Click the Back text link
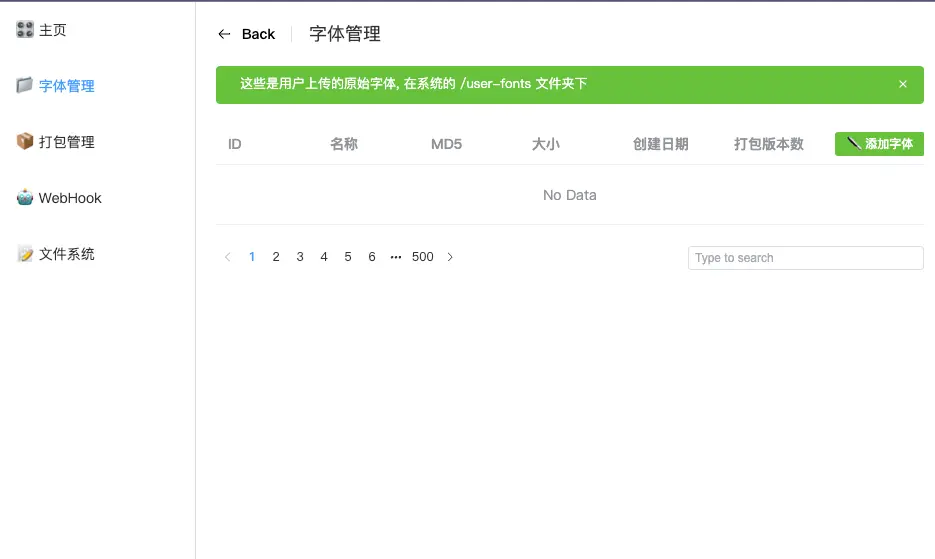The height and width of the screenshot is (559, 935). pos(258,34)
